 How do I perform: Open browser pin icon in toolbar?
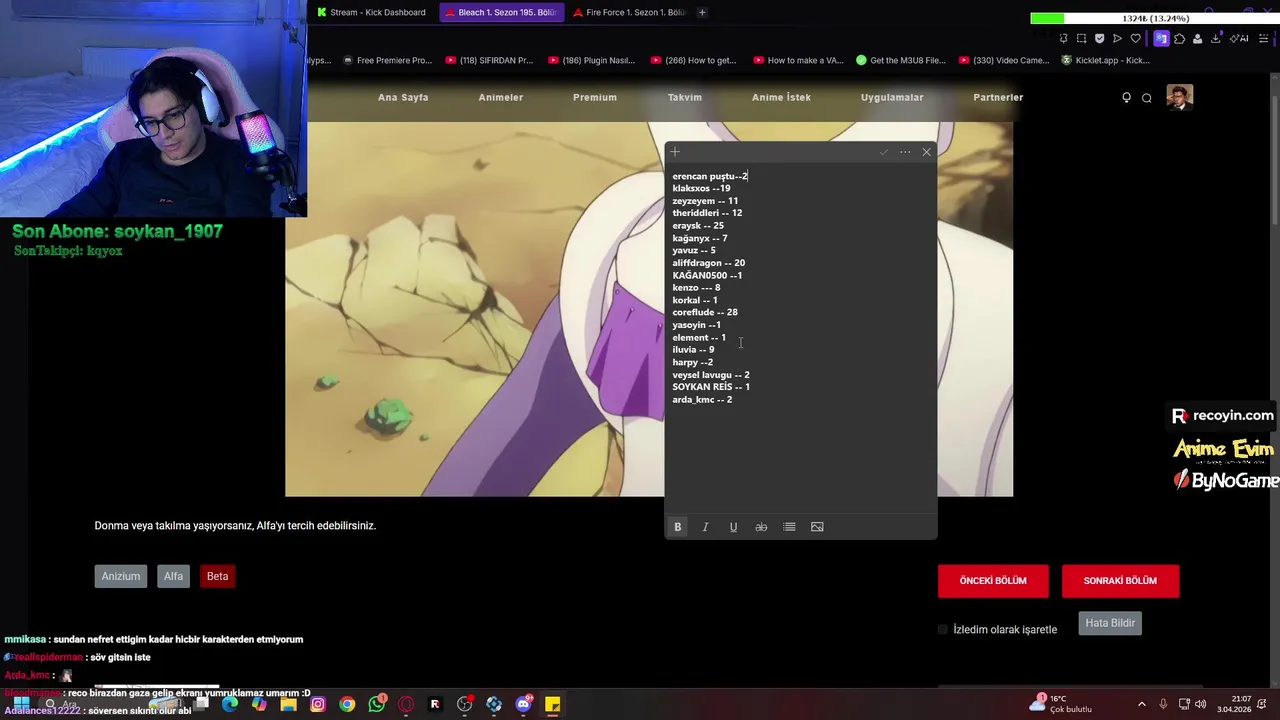coord(1063,38)
